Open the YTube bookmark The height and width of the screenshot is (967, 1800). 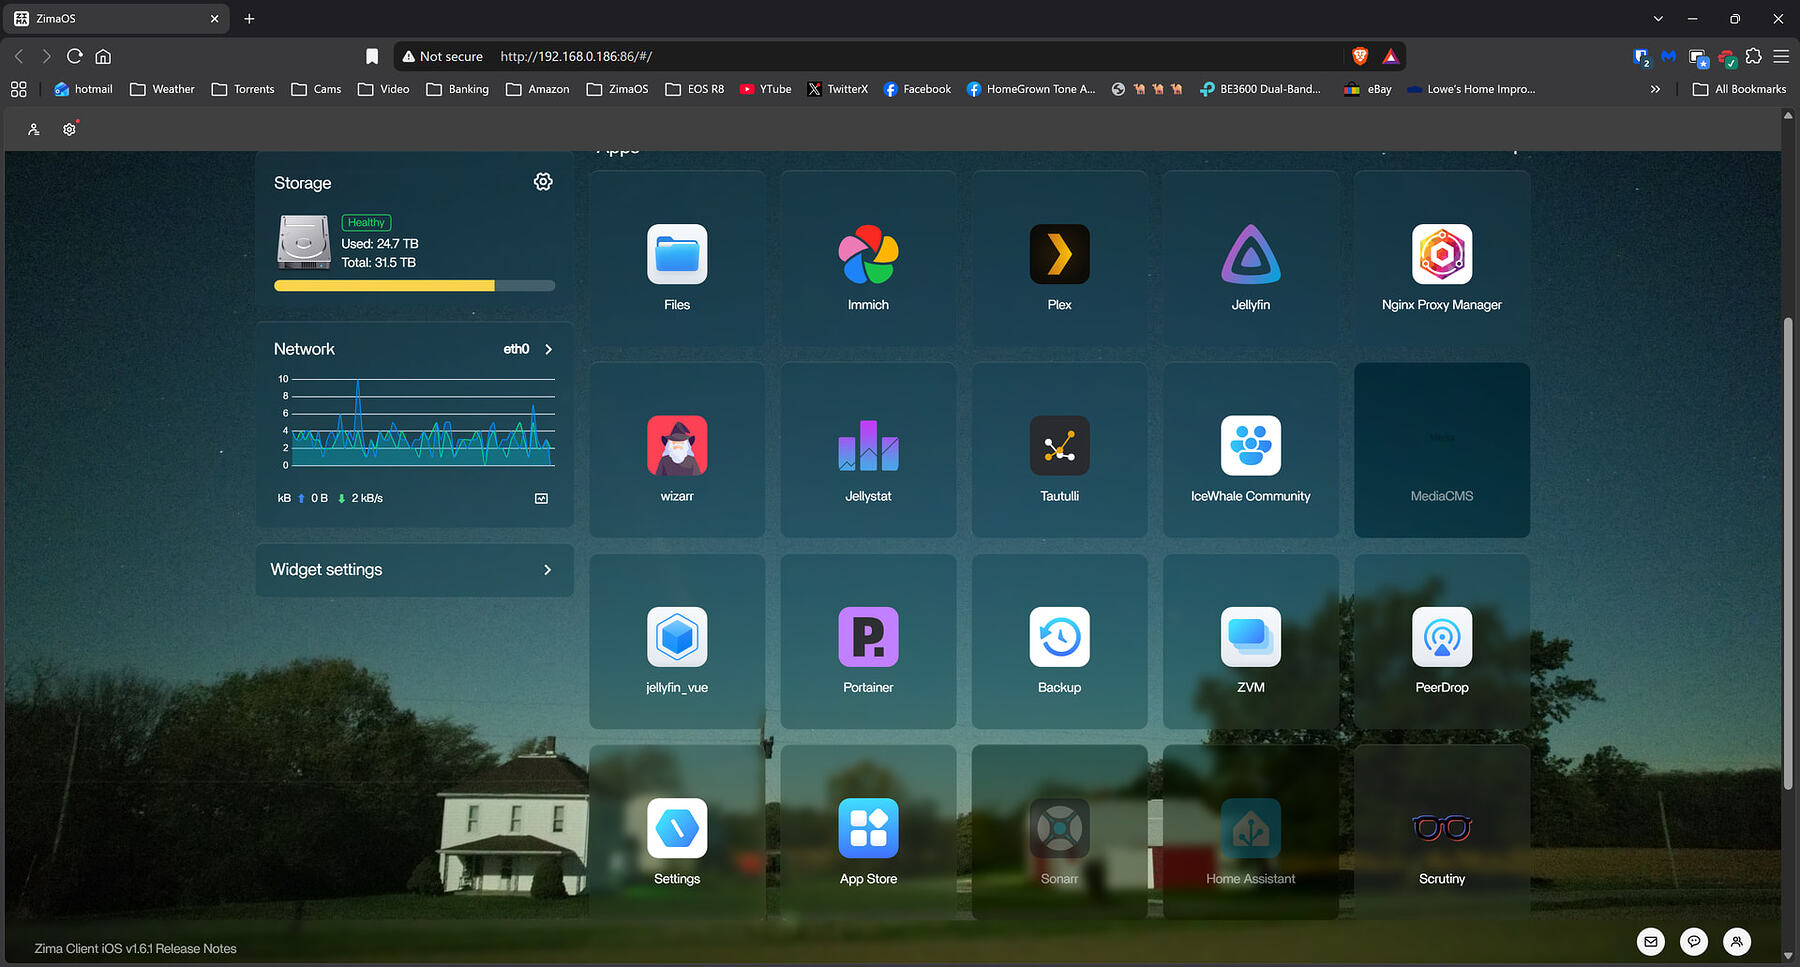(765, 89)
